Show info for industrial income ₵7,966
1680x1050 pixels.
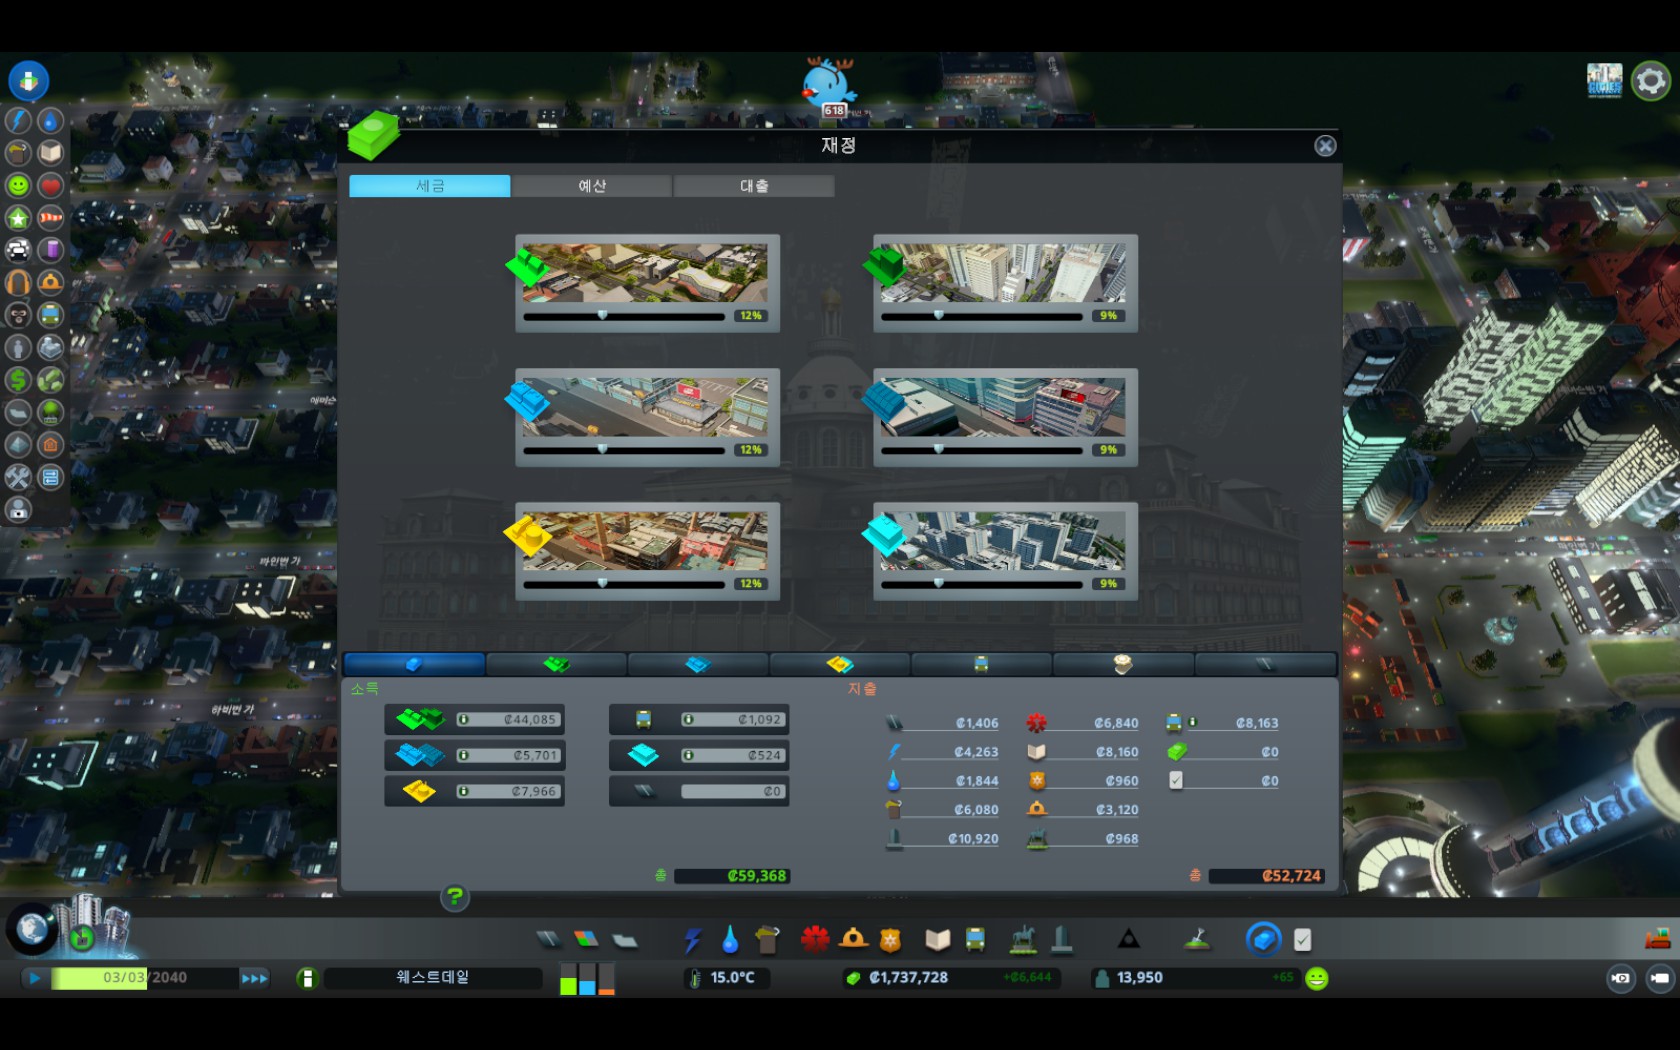pyautogui.click(x=463, y=791)
